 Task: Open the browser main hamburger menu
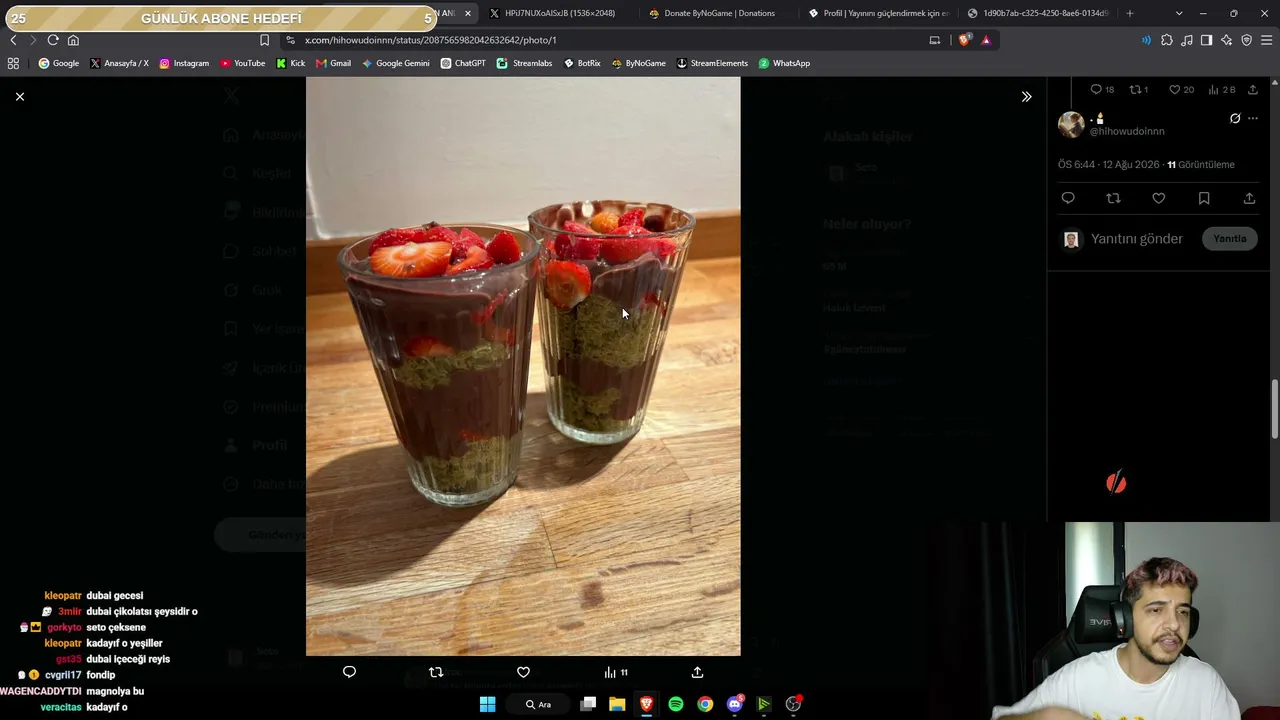pyautogui.click(x=1266, y=40)
